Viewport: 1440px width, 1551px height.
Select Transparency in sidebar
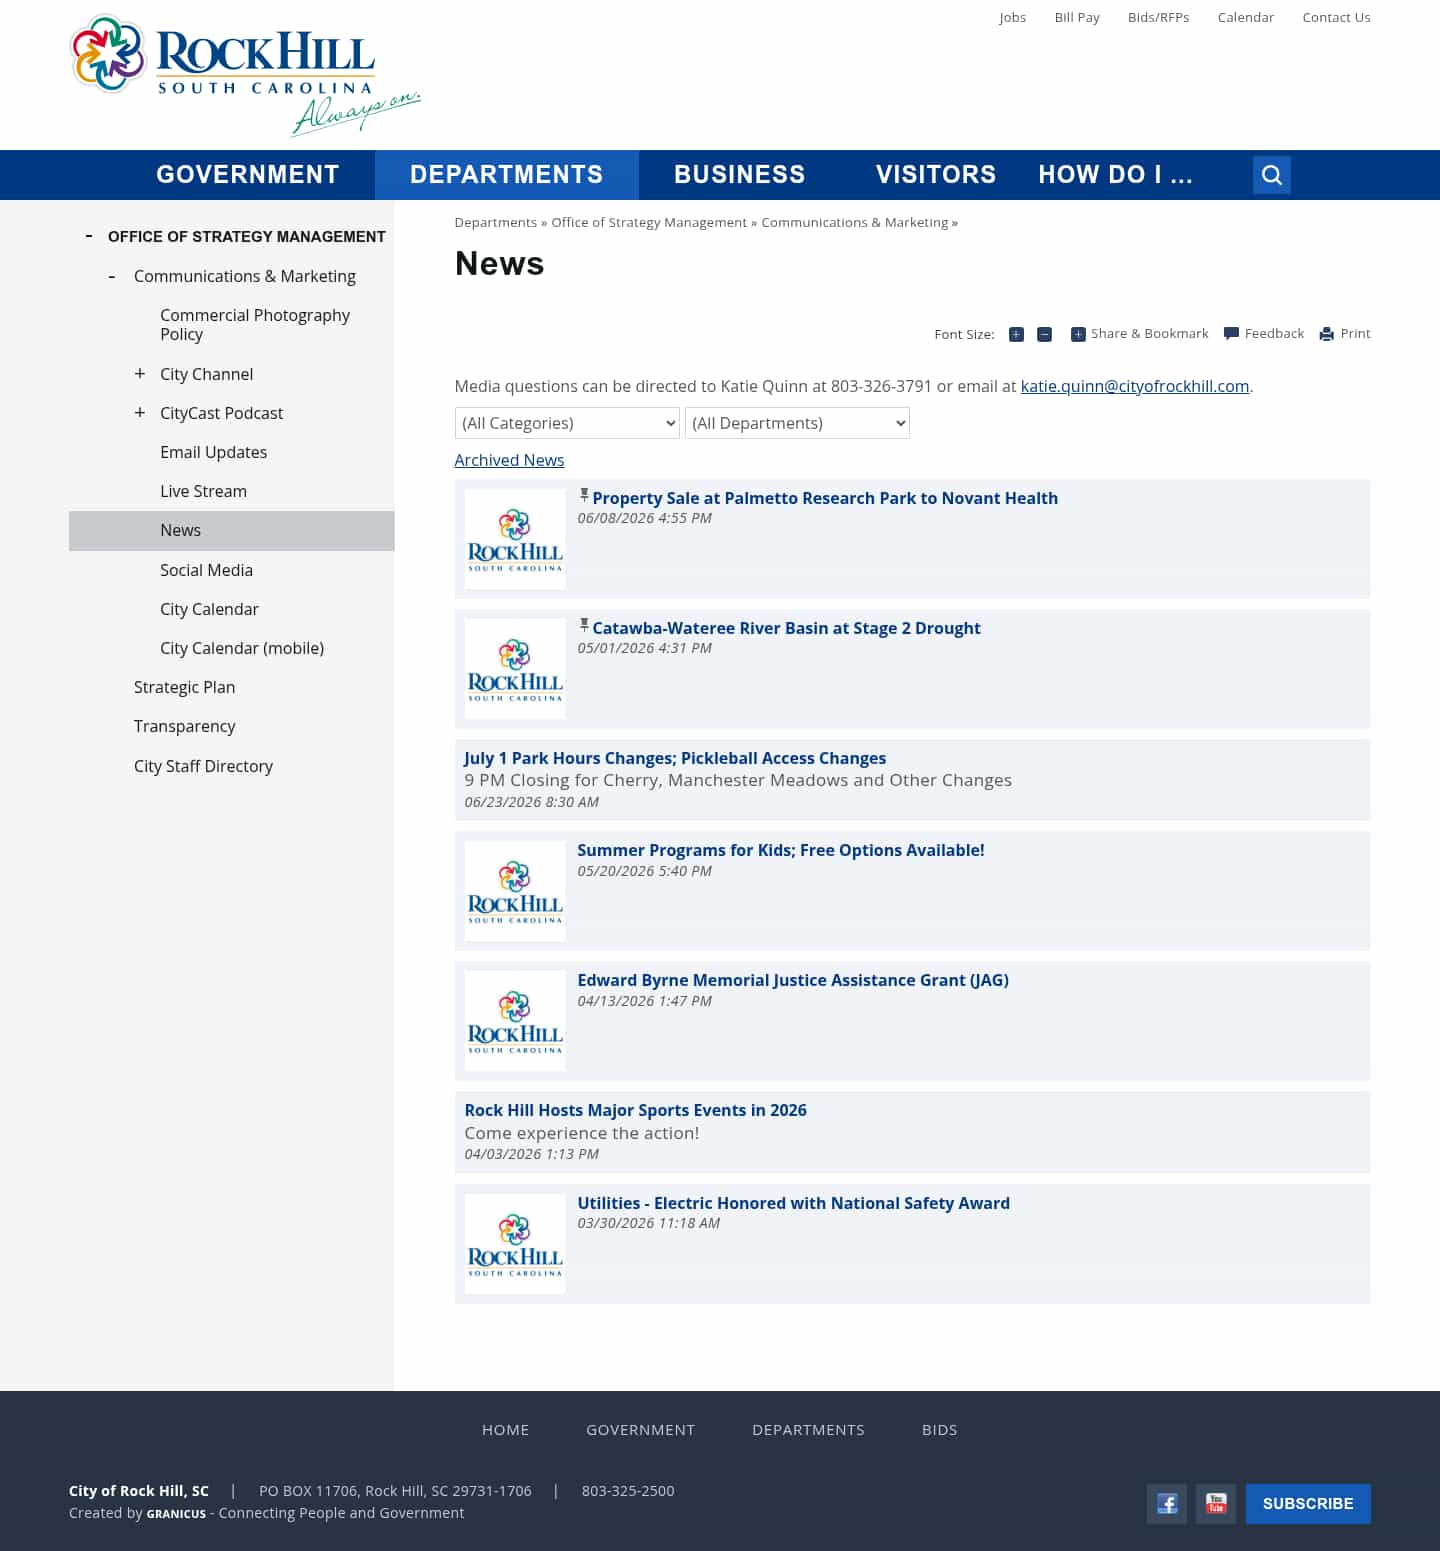(185, 726)
